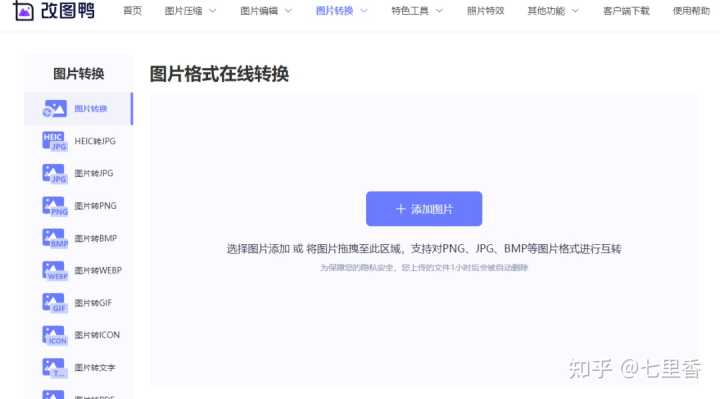720x399 pixels.
Task: Click the 改图鸭 logo icon
Action: (x=23, y=10)
